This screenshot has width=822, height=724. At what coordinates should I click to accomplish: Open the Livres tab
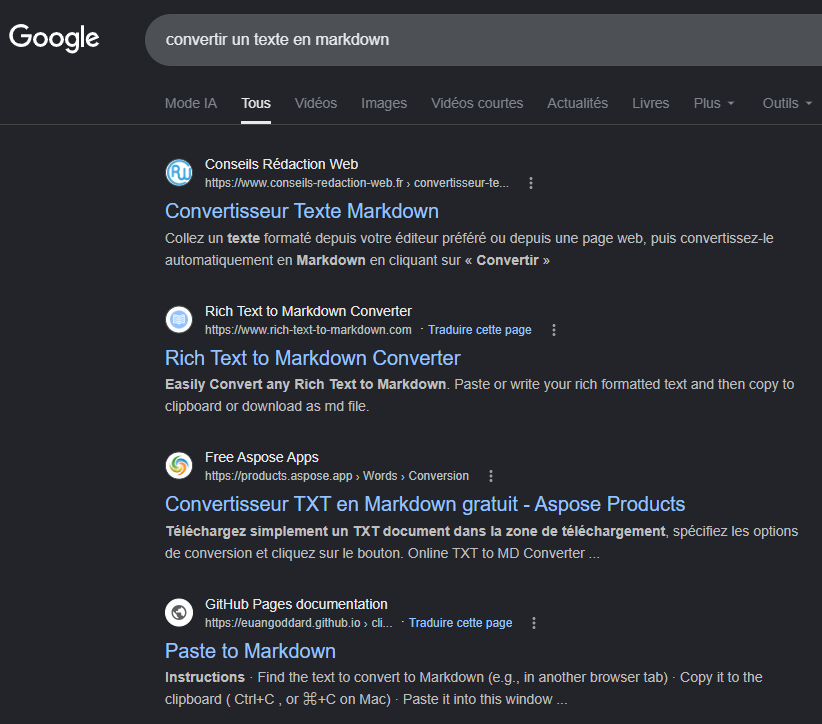tap(651, 103)
